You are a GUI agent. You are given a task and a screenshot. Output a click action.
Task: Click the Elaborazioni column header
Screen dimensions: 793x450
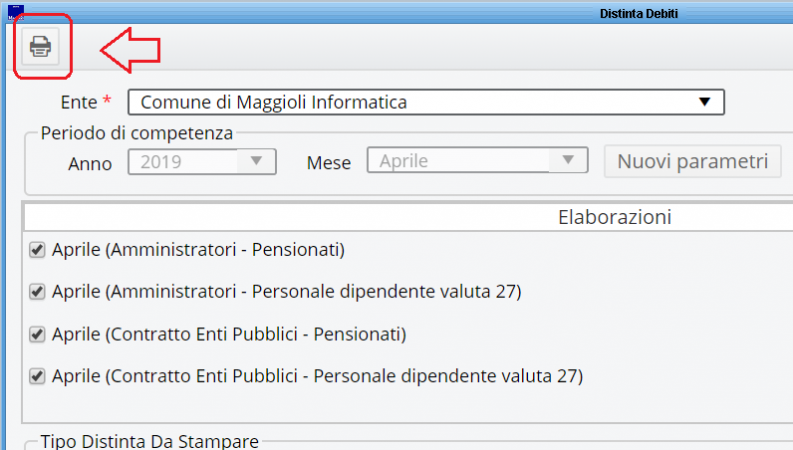click(x=614, y=217)
